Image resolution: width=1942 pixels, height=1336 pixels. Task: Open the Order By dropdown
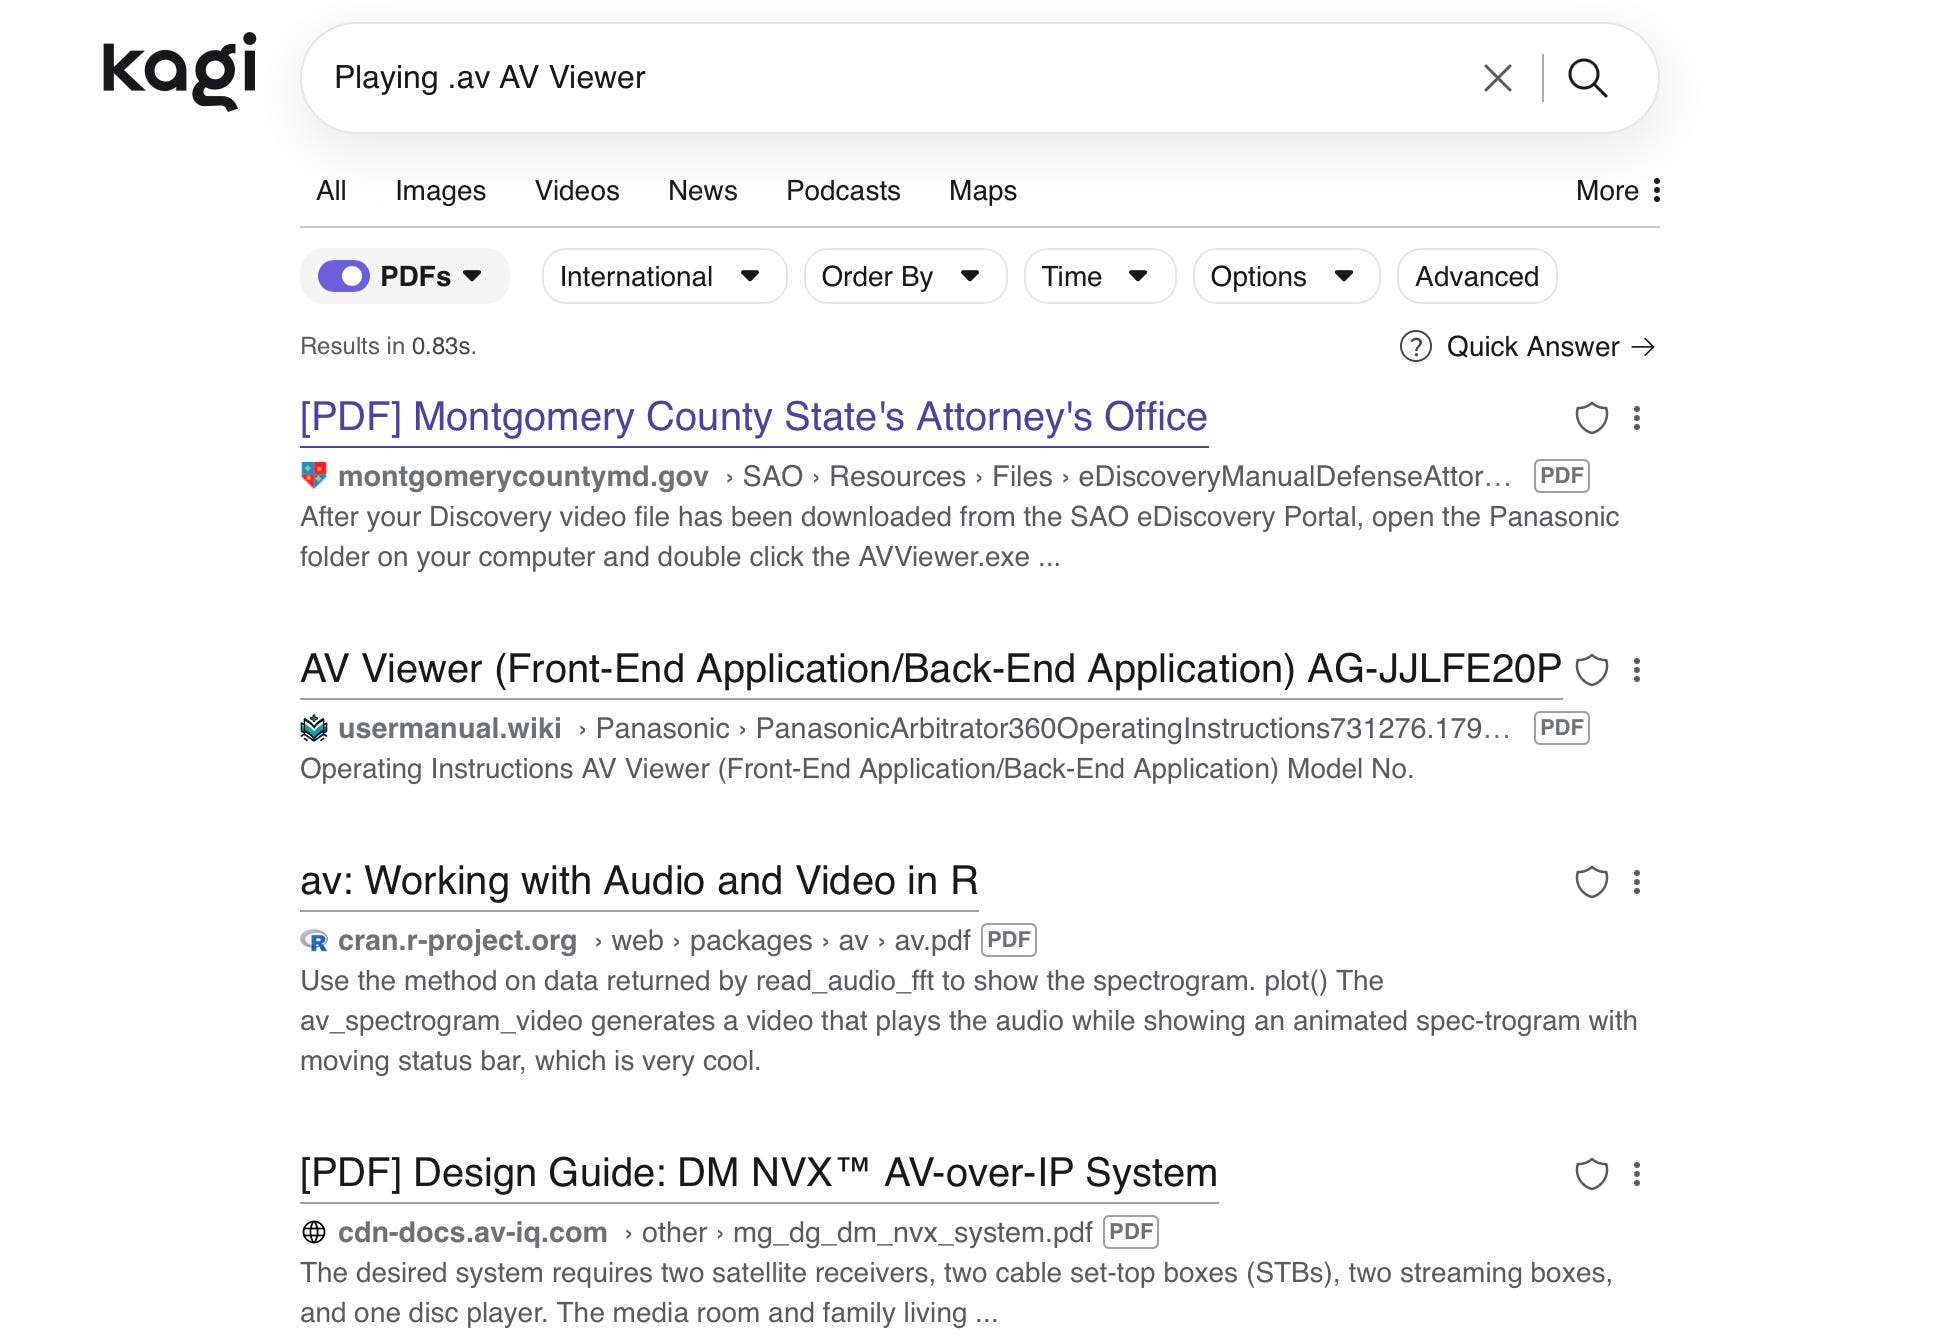click(904, 277)
